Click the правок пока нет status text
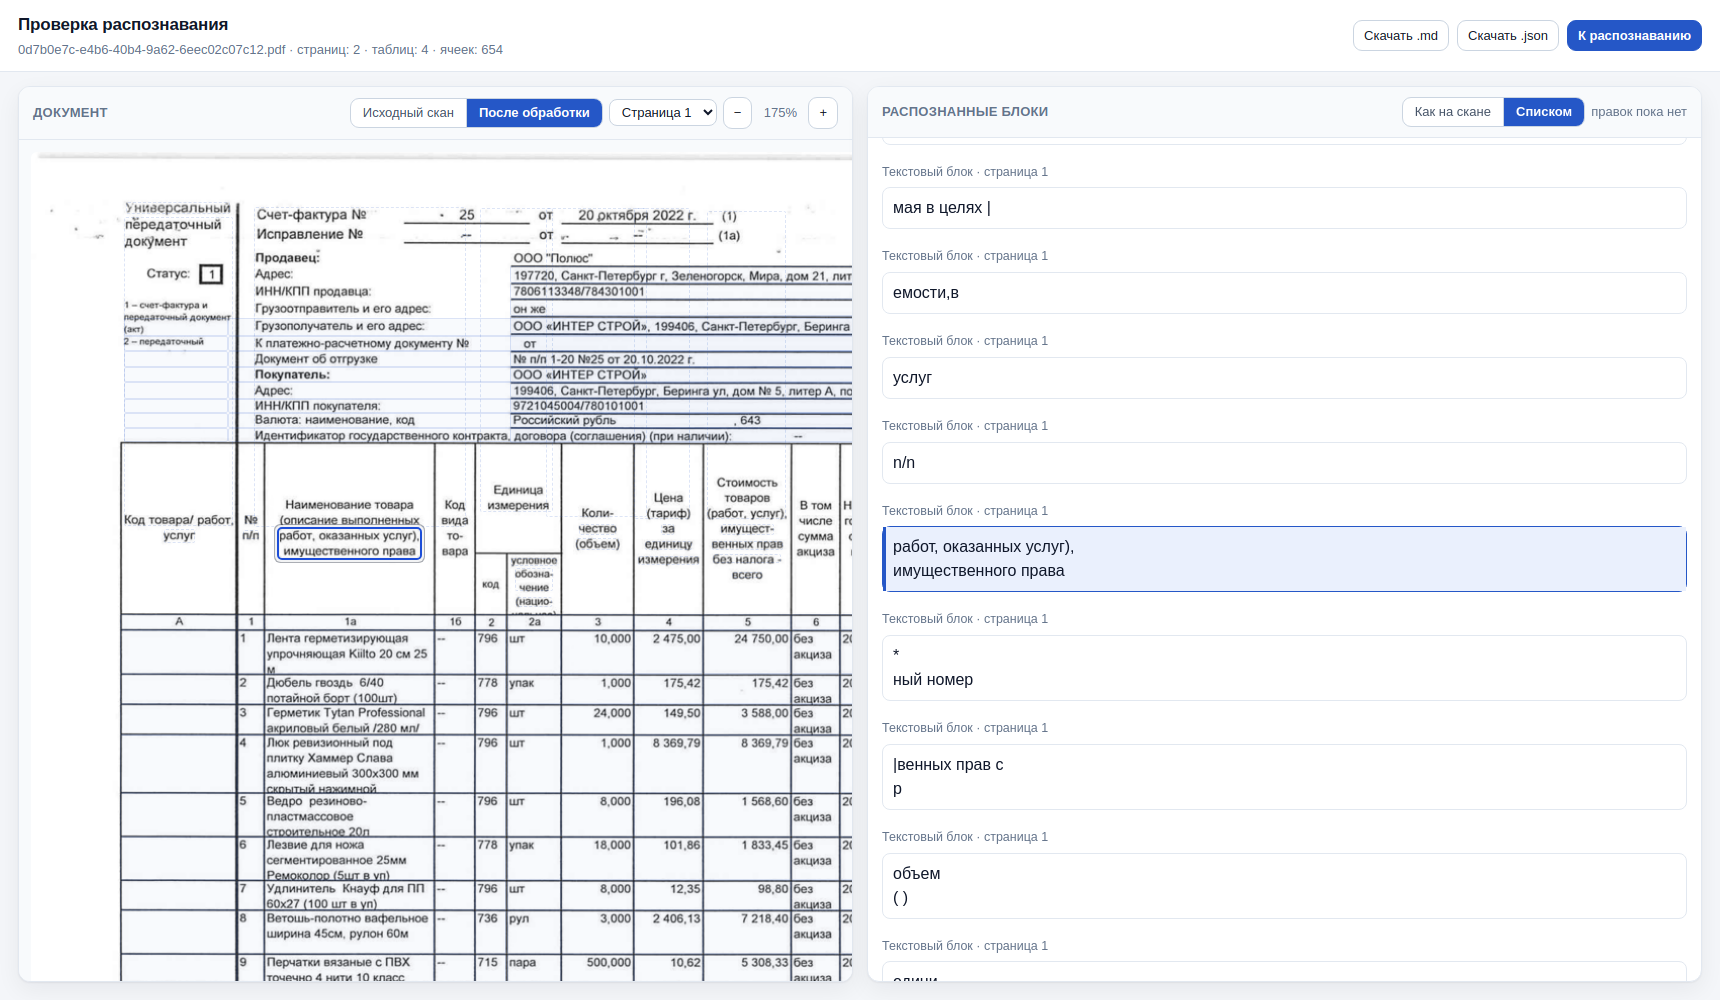 tap(1638, 112)
